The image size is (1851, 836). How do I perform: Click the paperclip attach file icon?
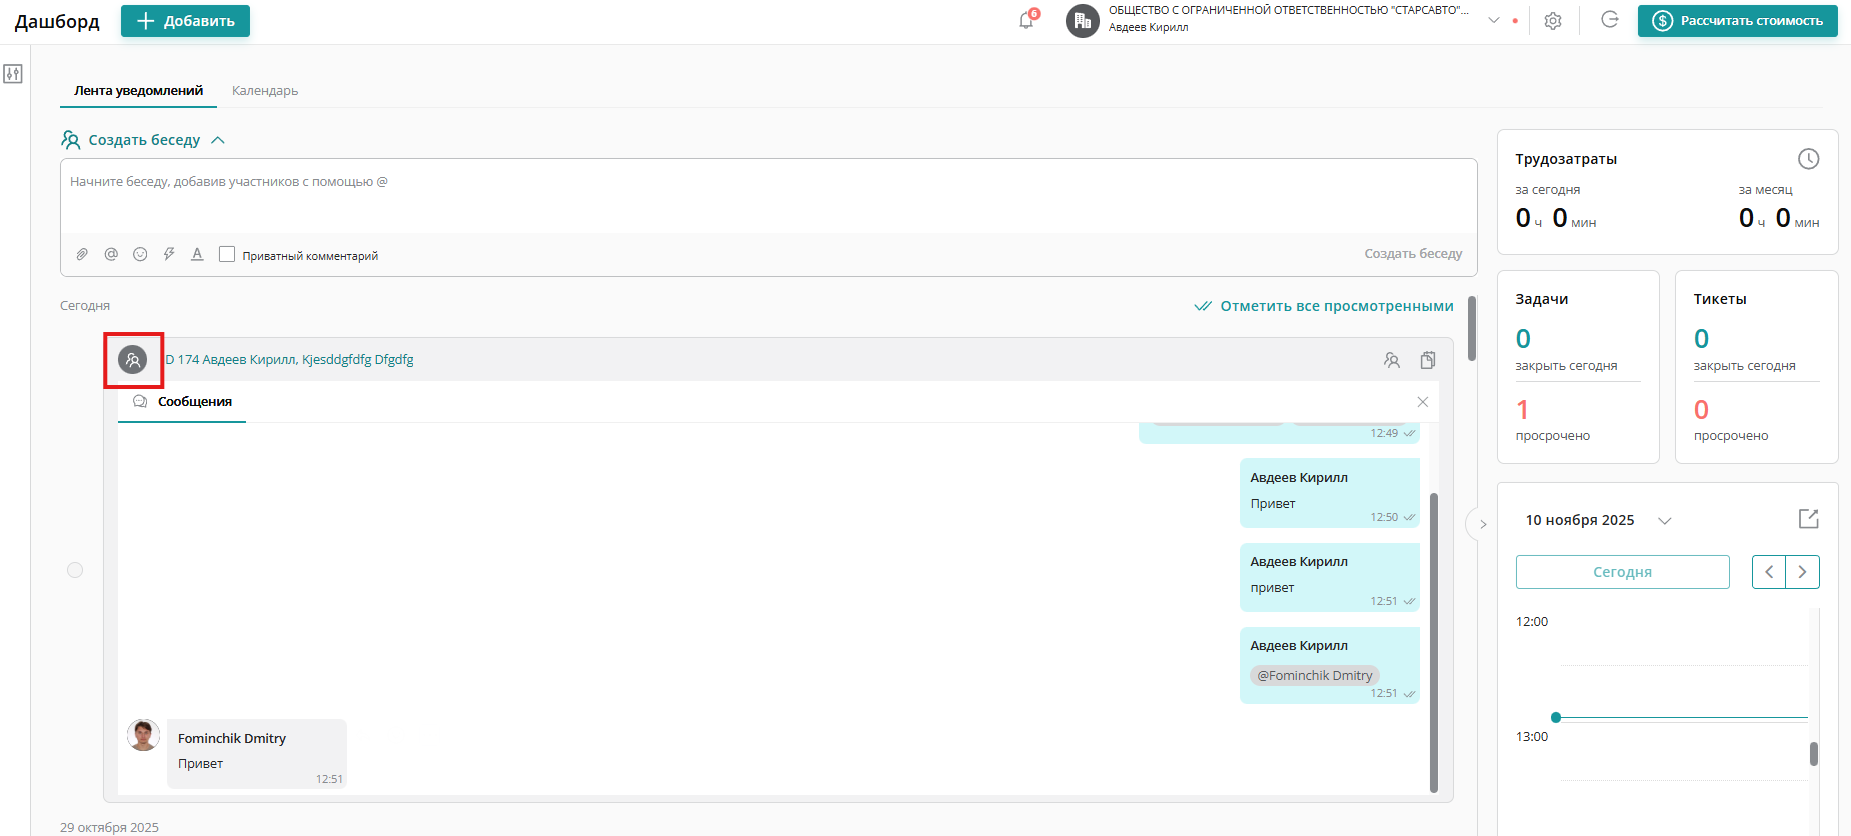tap(82, 254)
